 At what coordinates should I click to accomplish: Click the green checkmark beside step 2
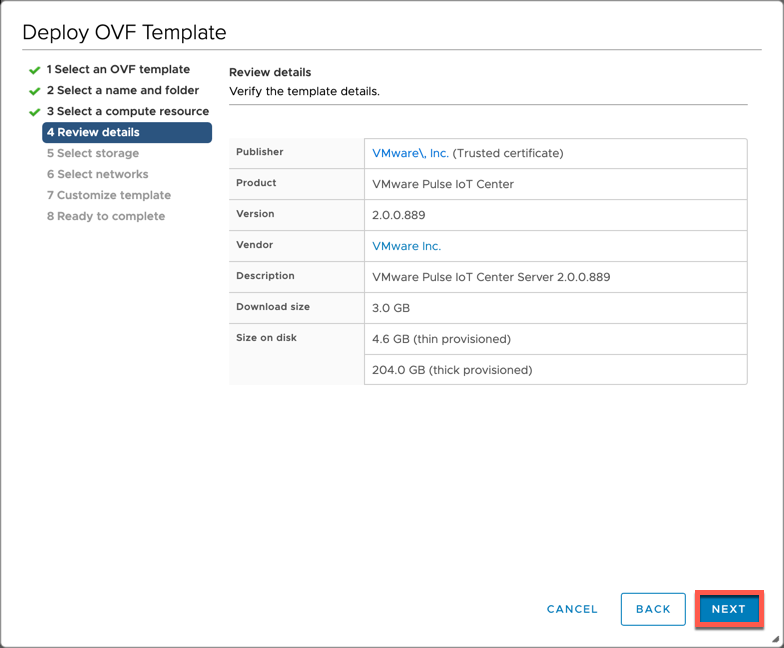click(34, 91)
